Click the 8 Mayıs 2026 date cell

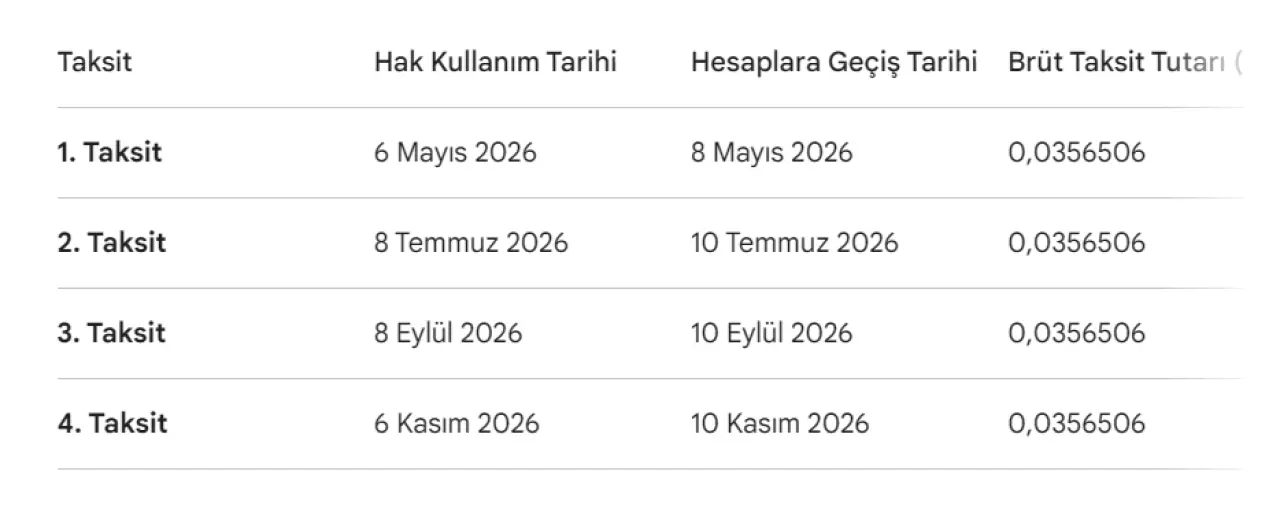tap(771, 153)
